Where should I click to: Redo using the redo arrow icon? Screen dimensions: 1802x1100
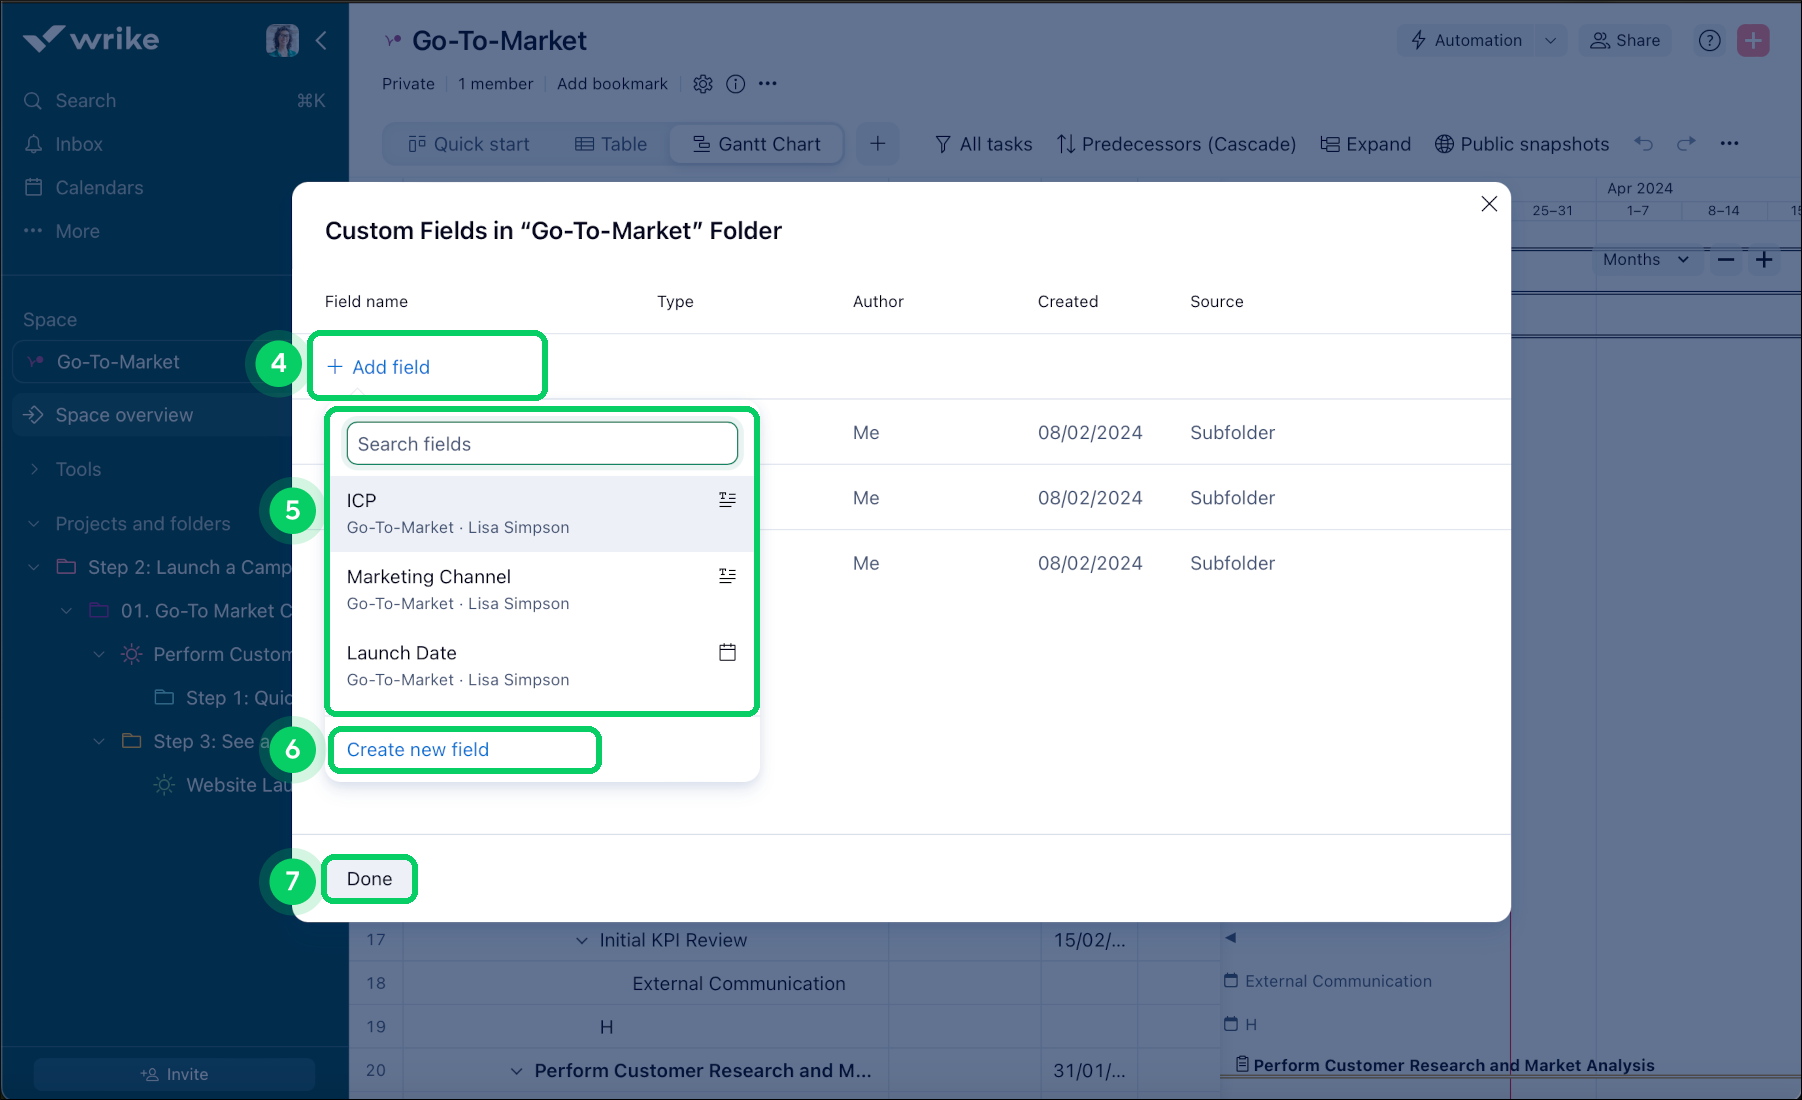(x=1687, y=143)
